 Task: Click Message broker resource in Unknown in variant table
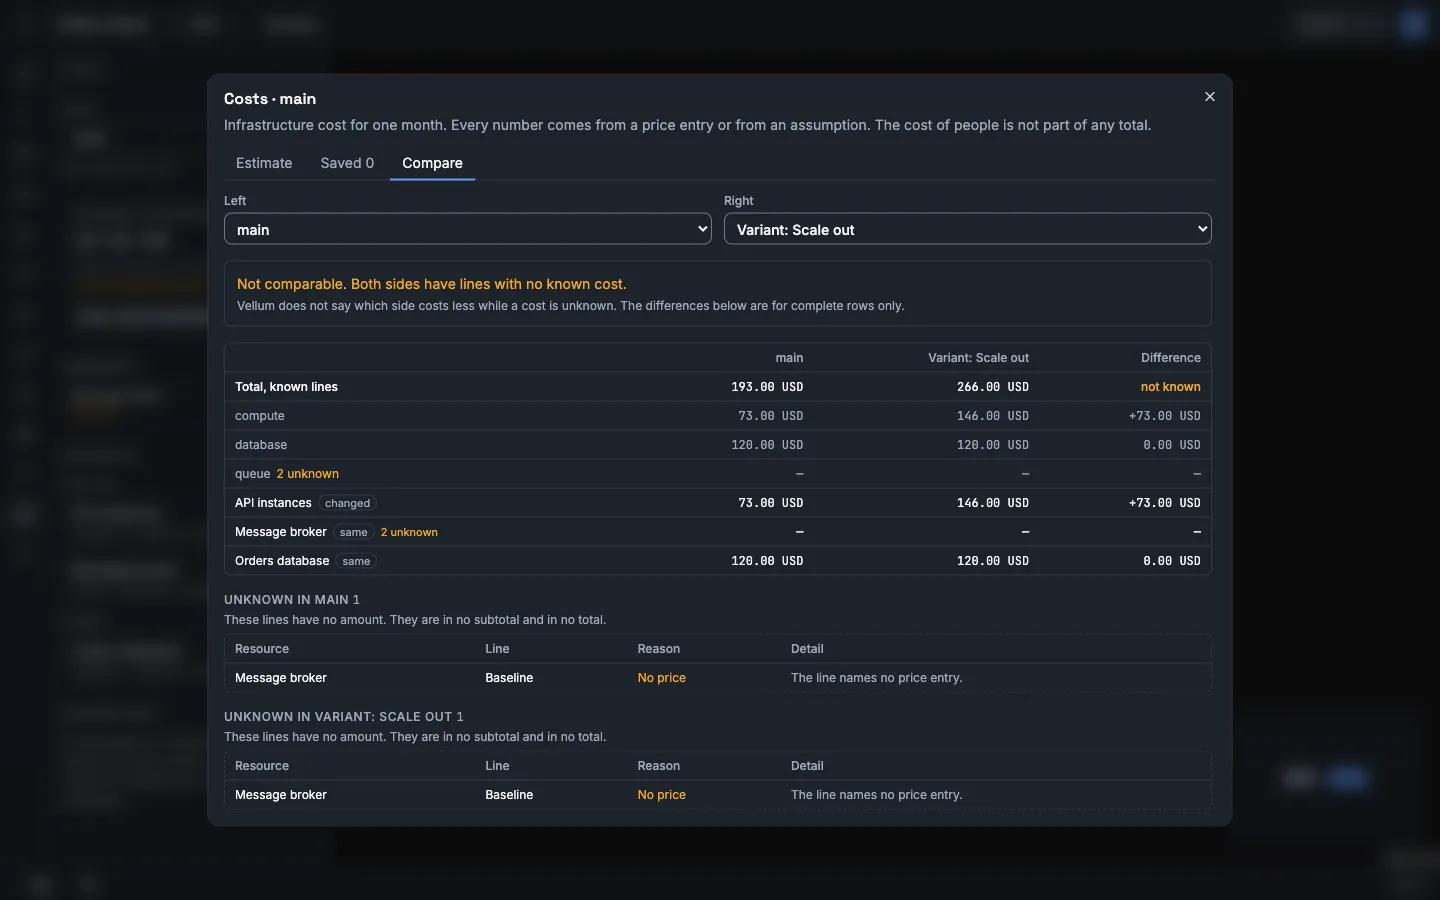[281, 795]
